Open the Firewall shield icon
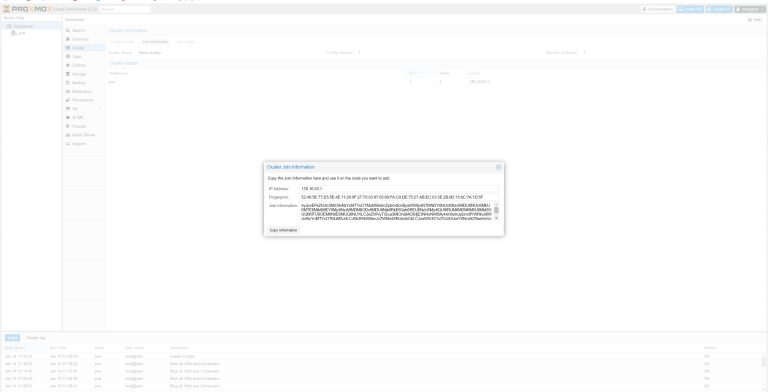Screen dimensions: 768x392 (x=68, y=126)
